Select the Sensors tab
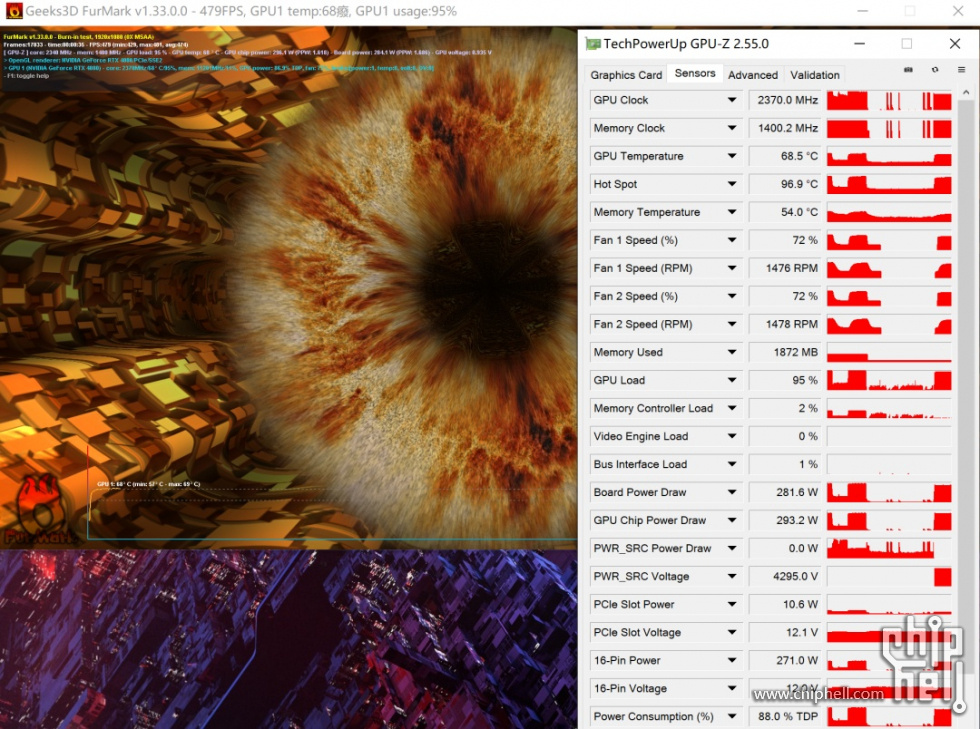This screenshot has width=980, height=729. (695, 73)
